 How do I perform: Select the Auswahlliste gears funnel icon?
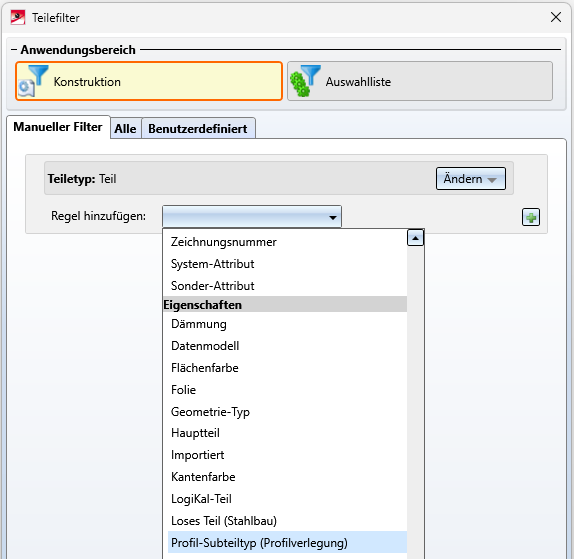point(305,81)
